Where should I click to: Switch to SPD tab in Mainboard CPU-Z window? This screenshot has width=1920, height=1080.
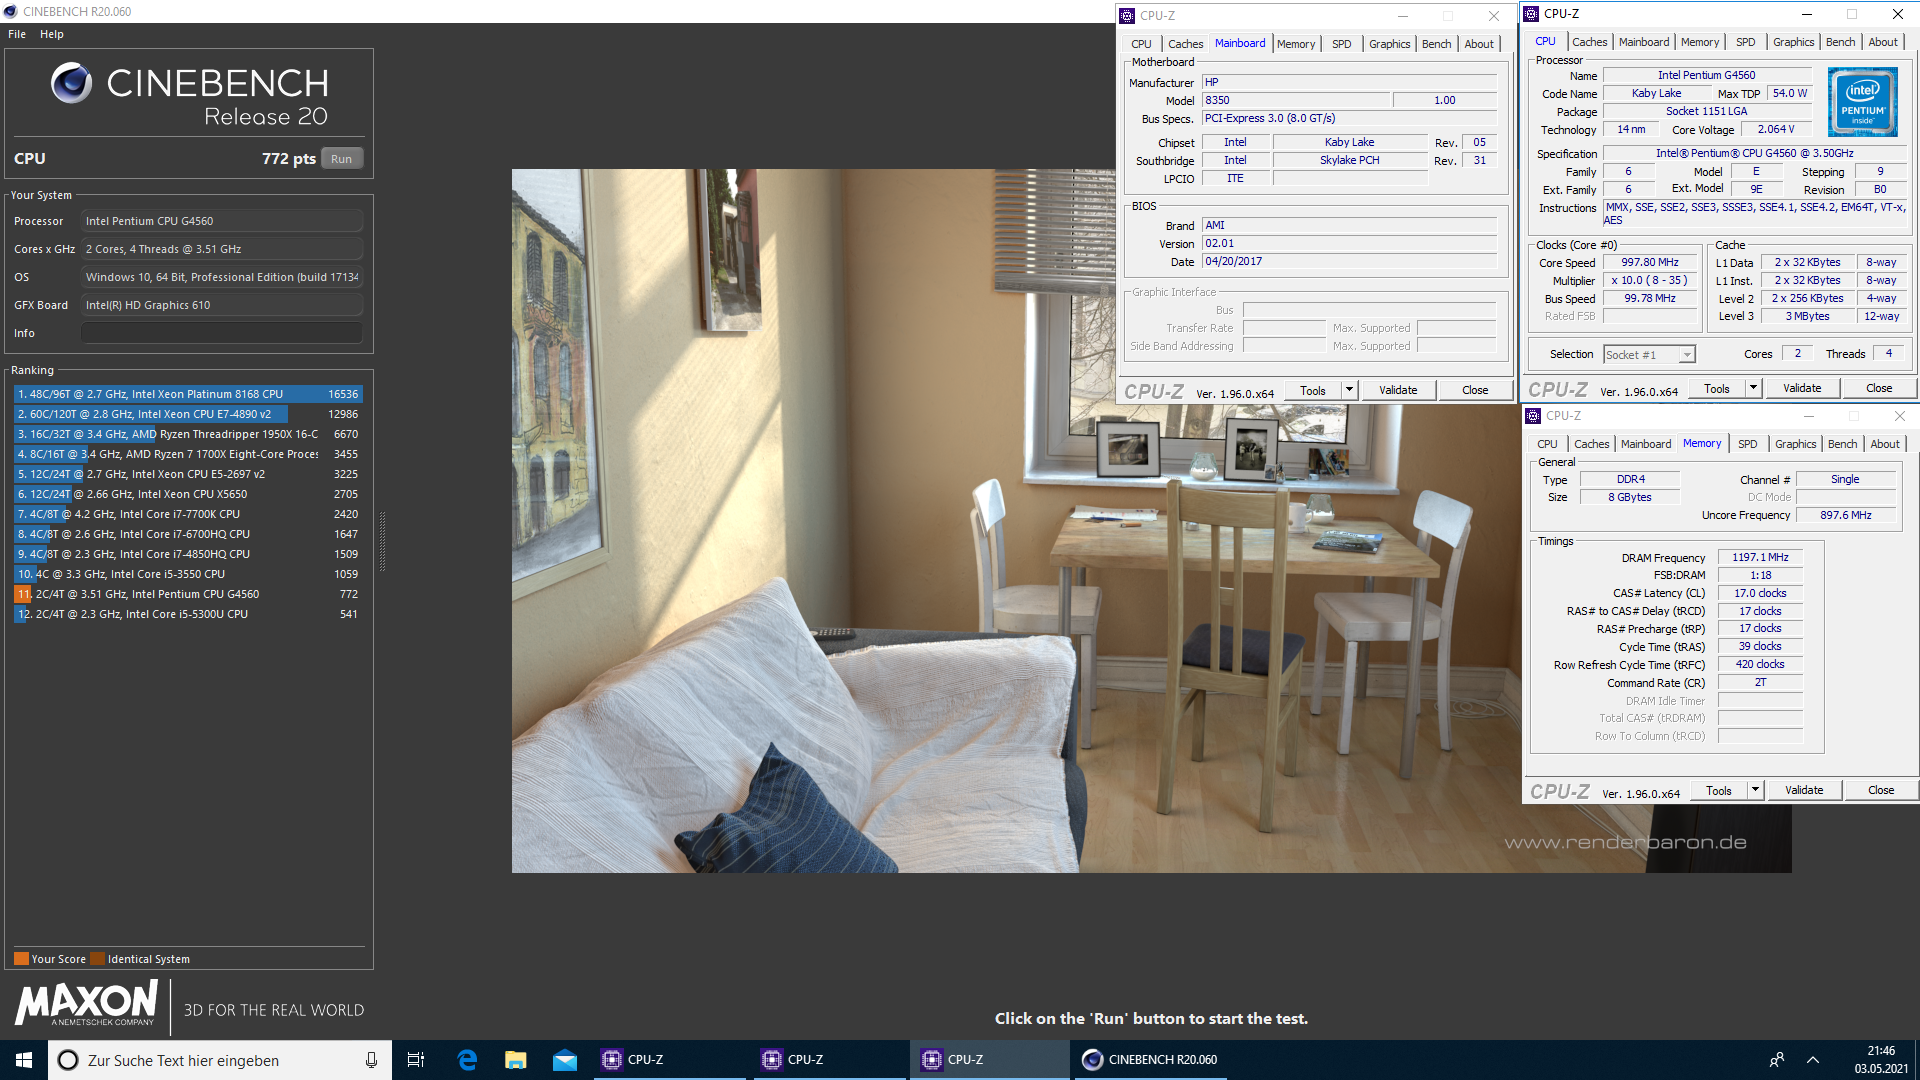tap(1342, 44)
